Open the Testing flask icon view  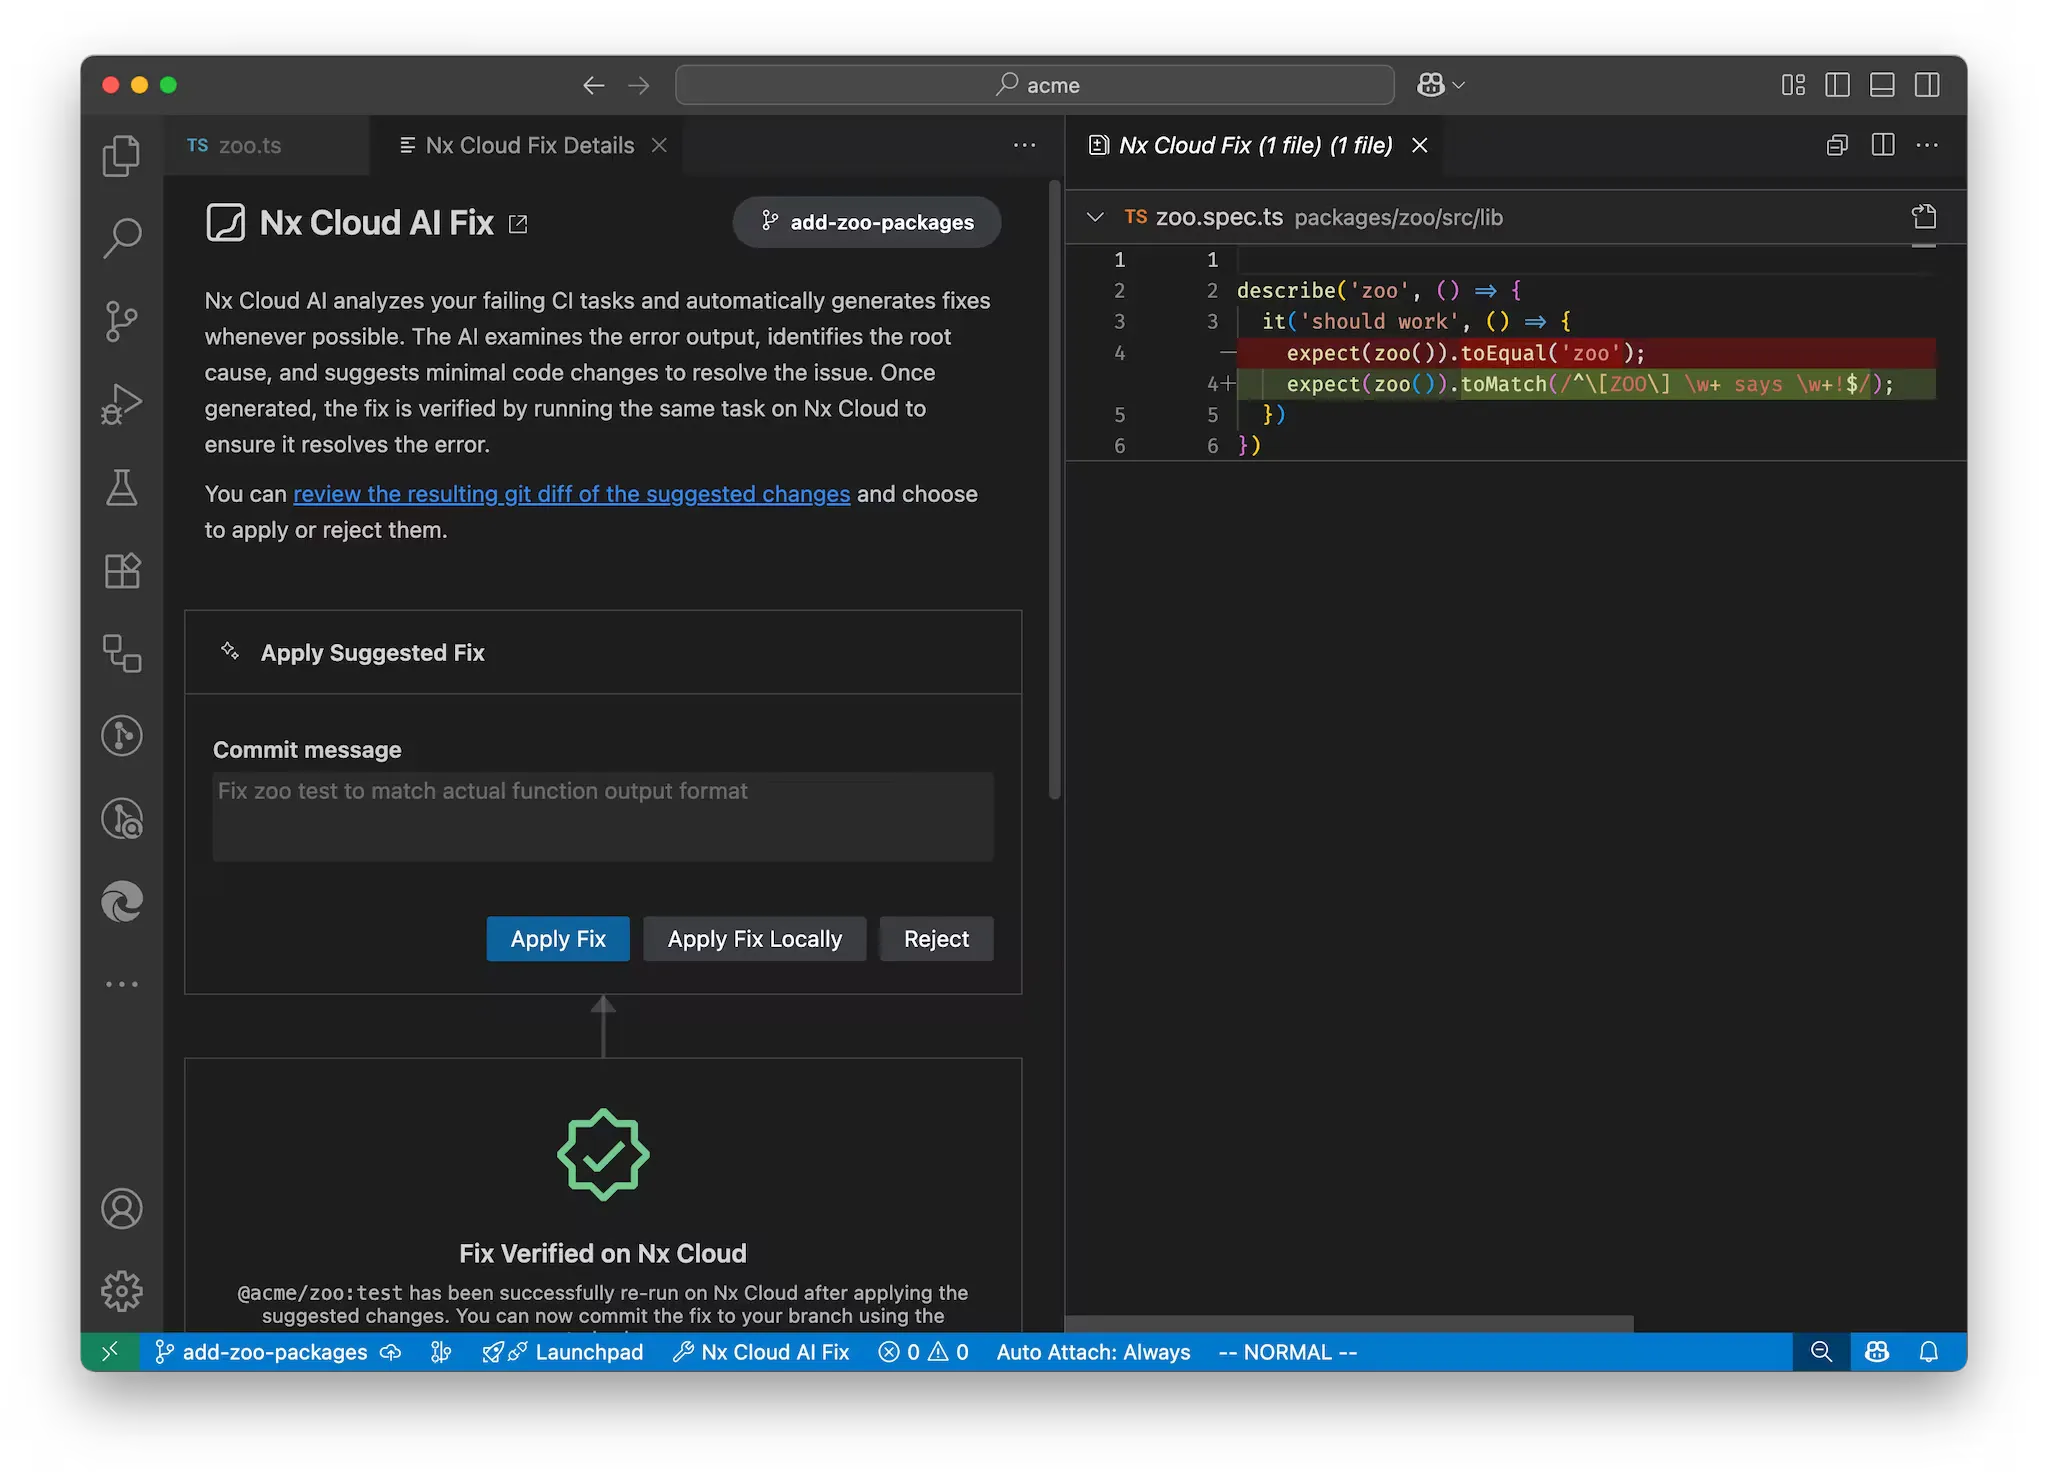(x=121, y=488)
